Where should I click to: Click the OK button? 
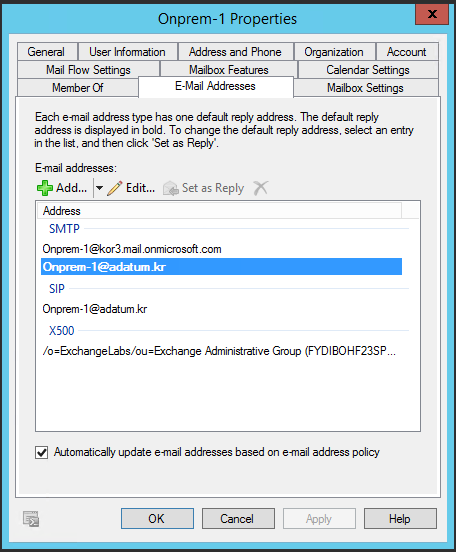pyautogui.click(x=157, y=518)
